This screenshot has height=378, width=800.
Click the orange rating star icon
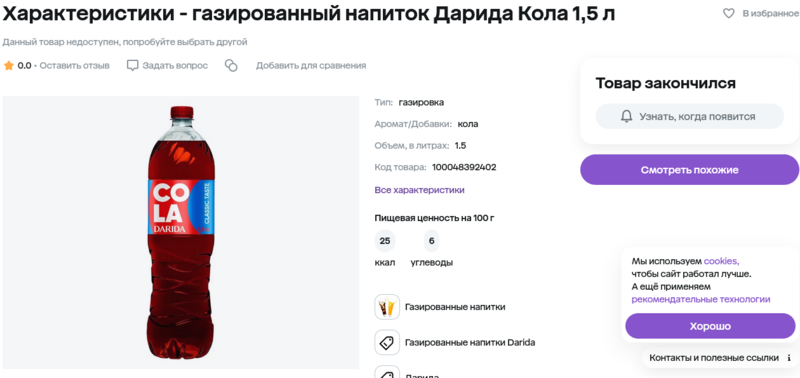9,66
